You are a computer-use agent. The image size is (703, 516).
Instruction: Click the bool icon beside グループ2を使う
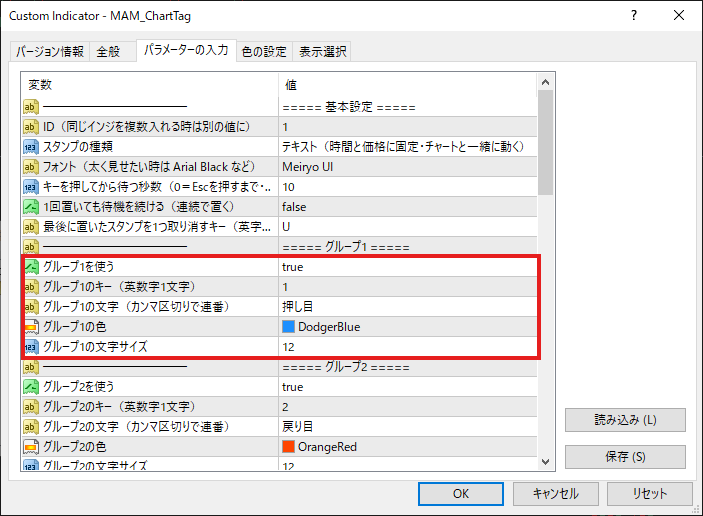pos(30,386)
